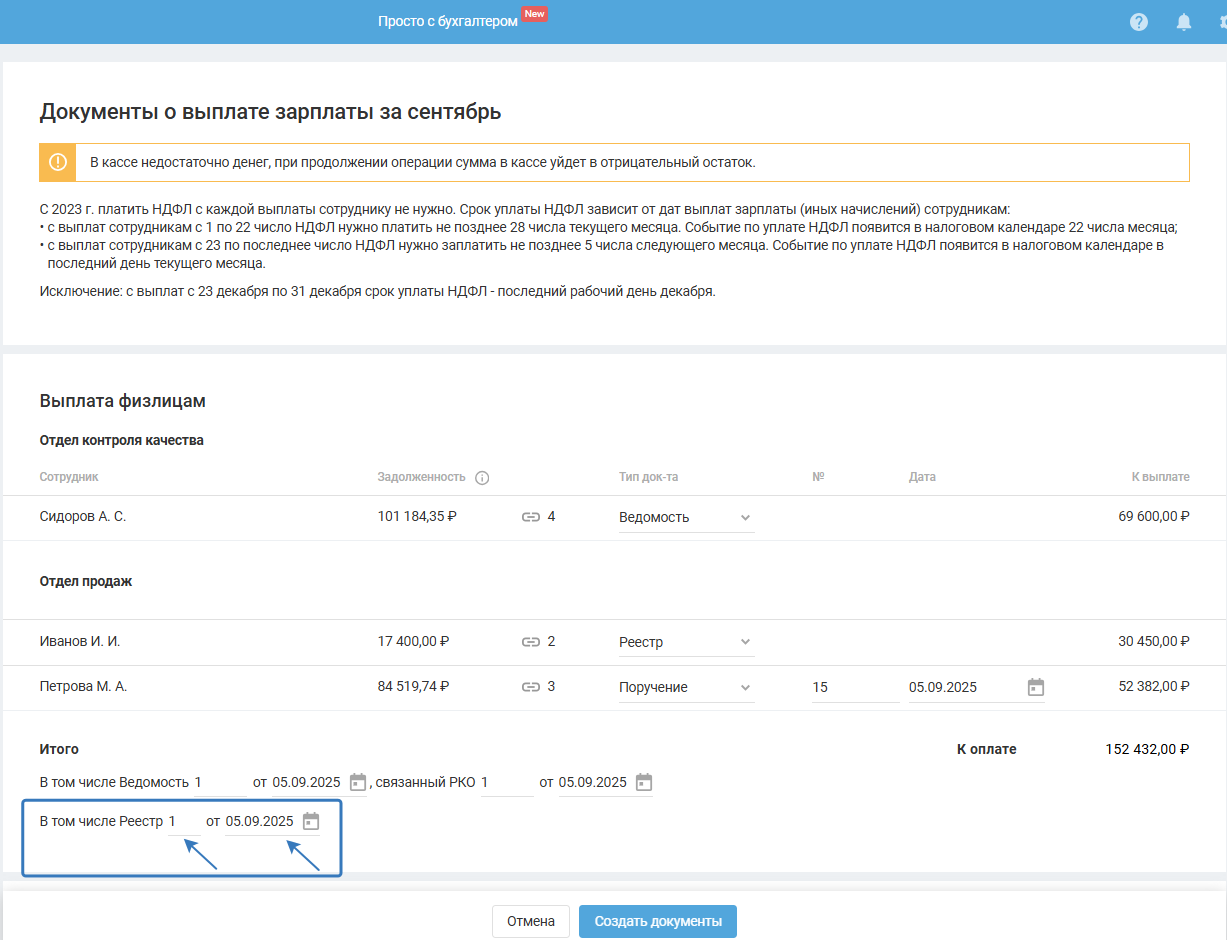The image size is (1227, 940).
Task: Click the New badge in header
Action: pos(535,14)
